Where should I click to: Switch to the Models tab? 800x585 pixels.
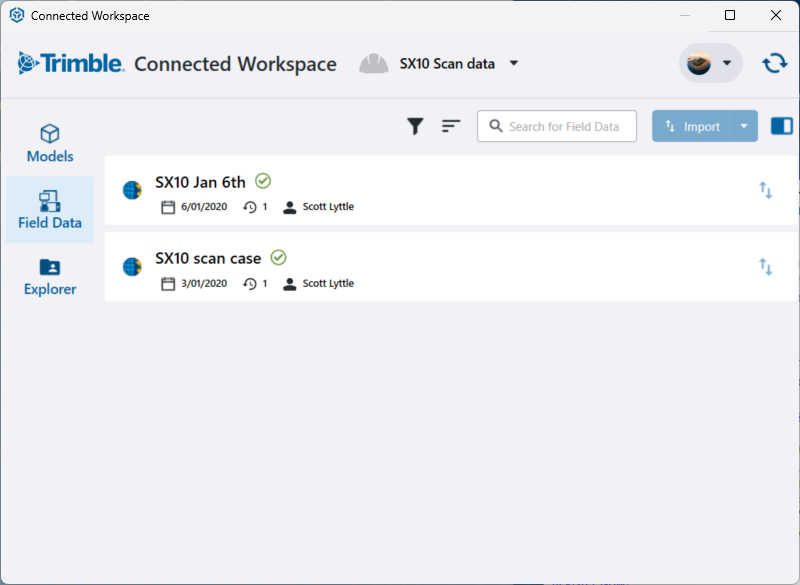[50, 144]
